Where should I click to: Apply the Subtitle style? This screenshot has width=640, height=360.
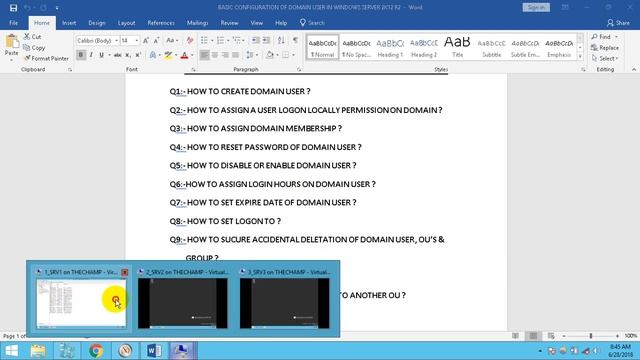[491, 47]
